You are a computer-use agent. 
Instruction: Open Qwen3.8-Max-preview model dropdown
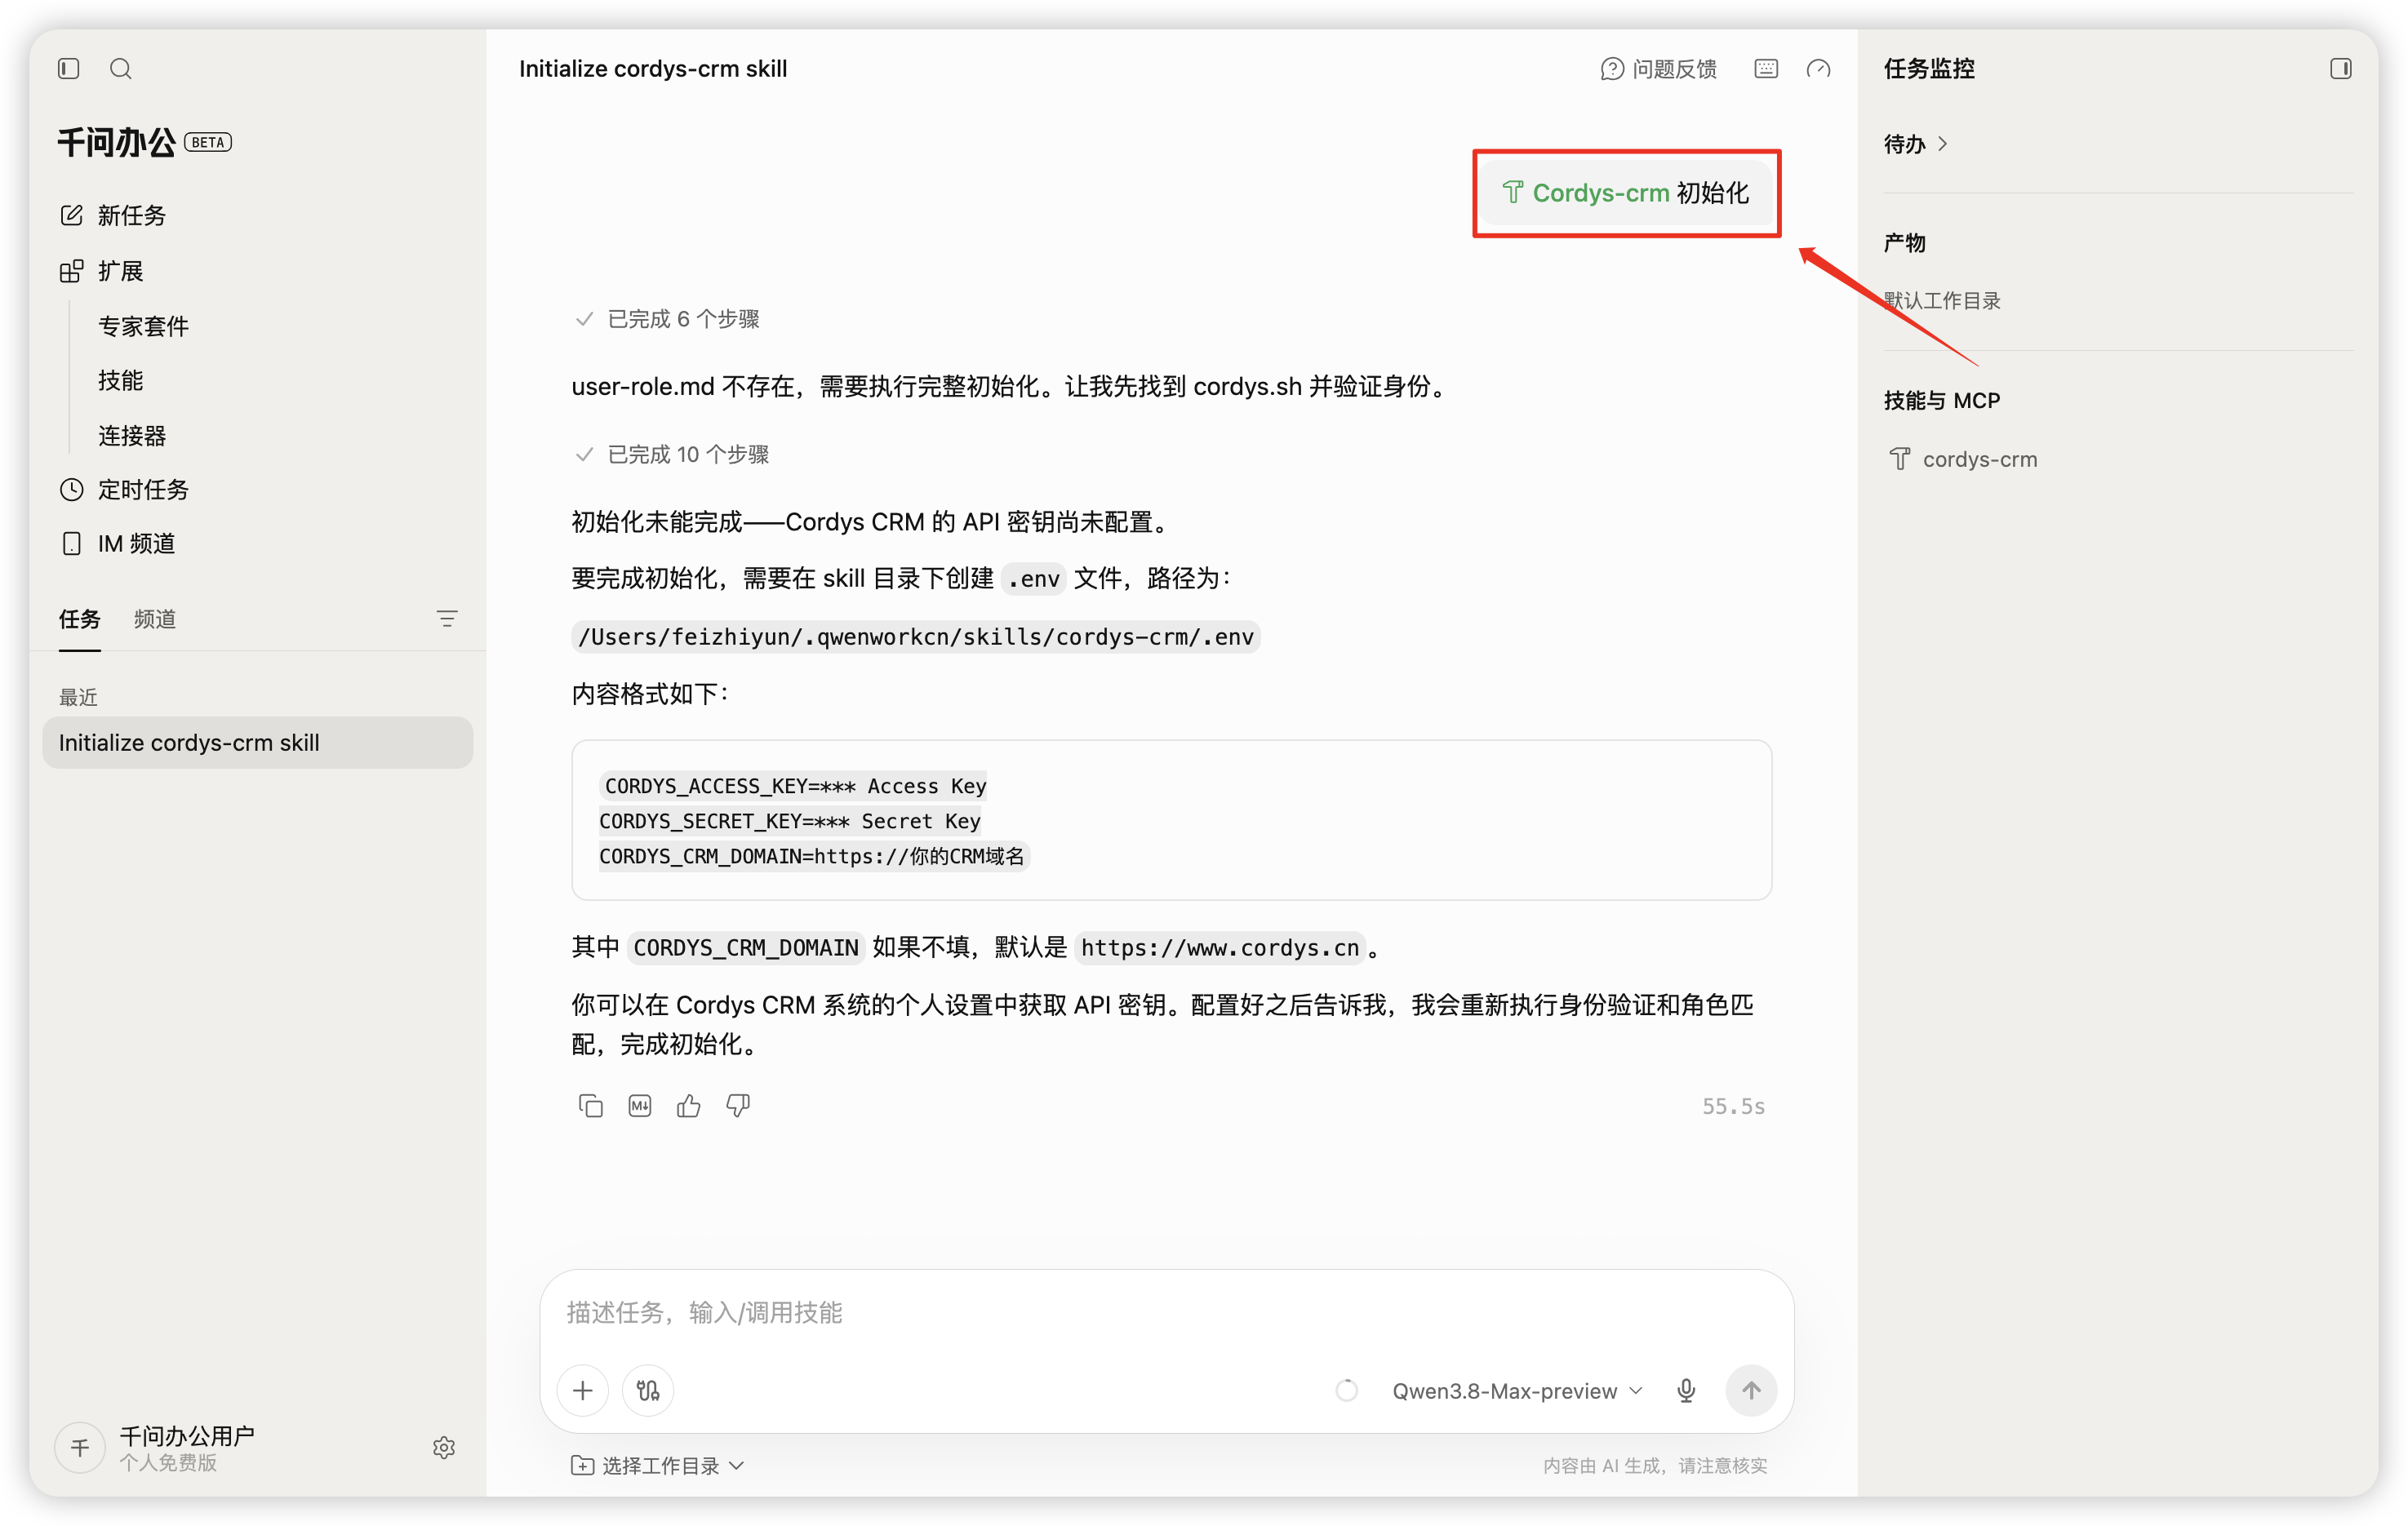click(1518, 1390)
